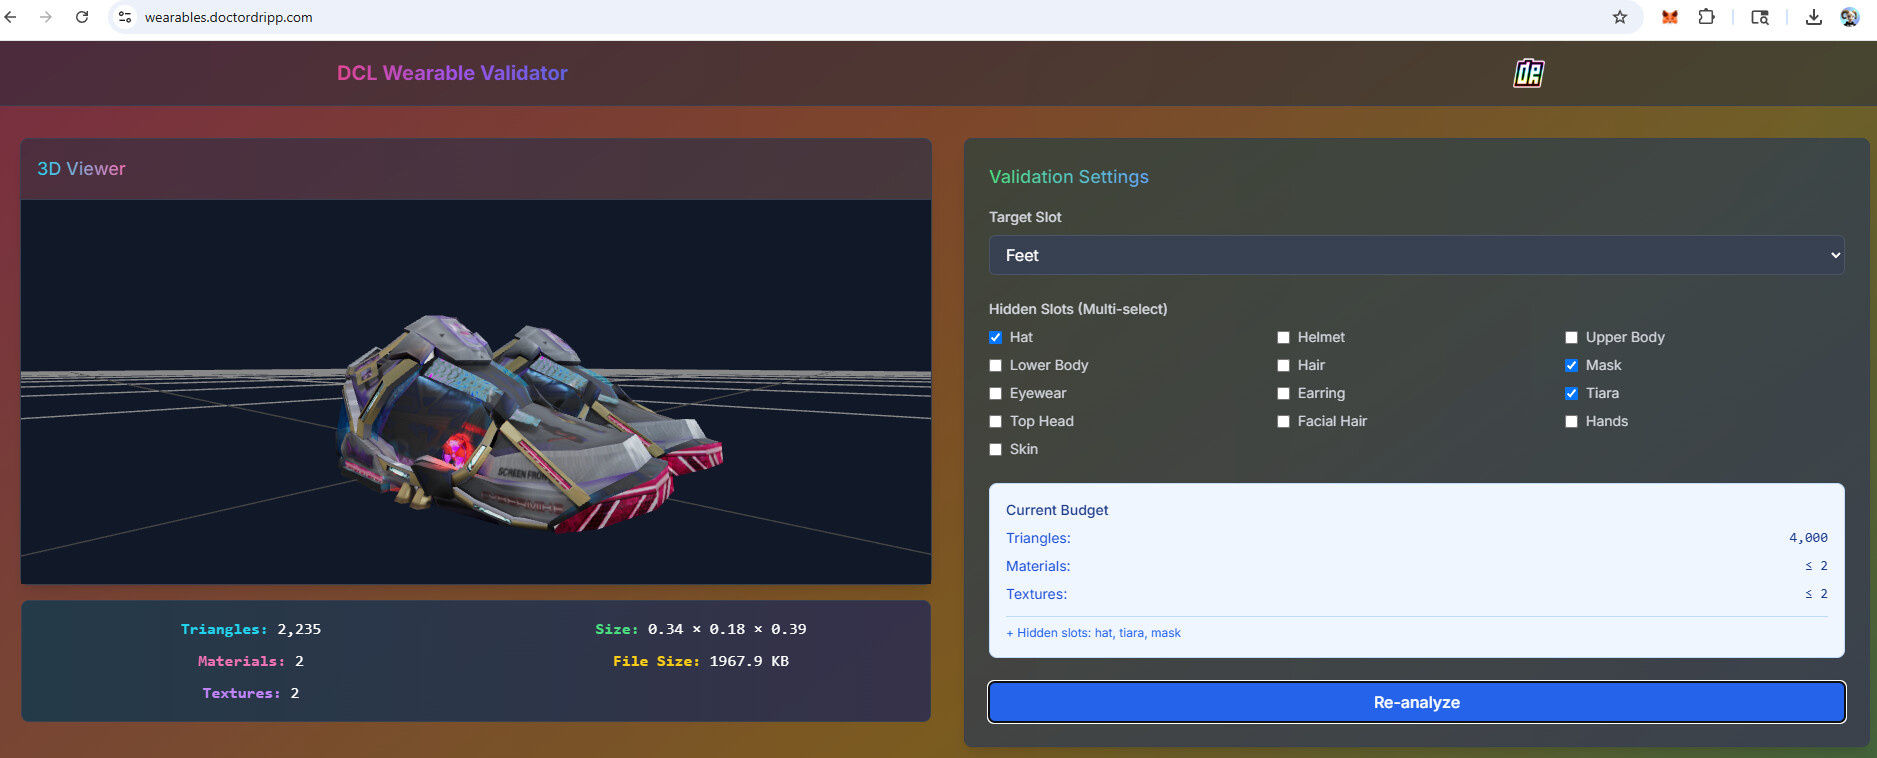Viewport: 1877px width, 758px height.
Task: Select the Top Head checkbox
Action: (x=995, y=421)
